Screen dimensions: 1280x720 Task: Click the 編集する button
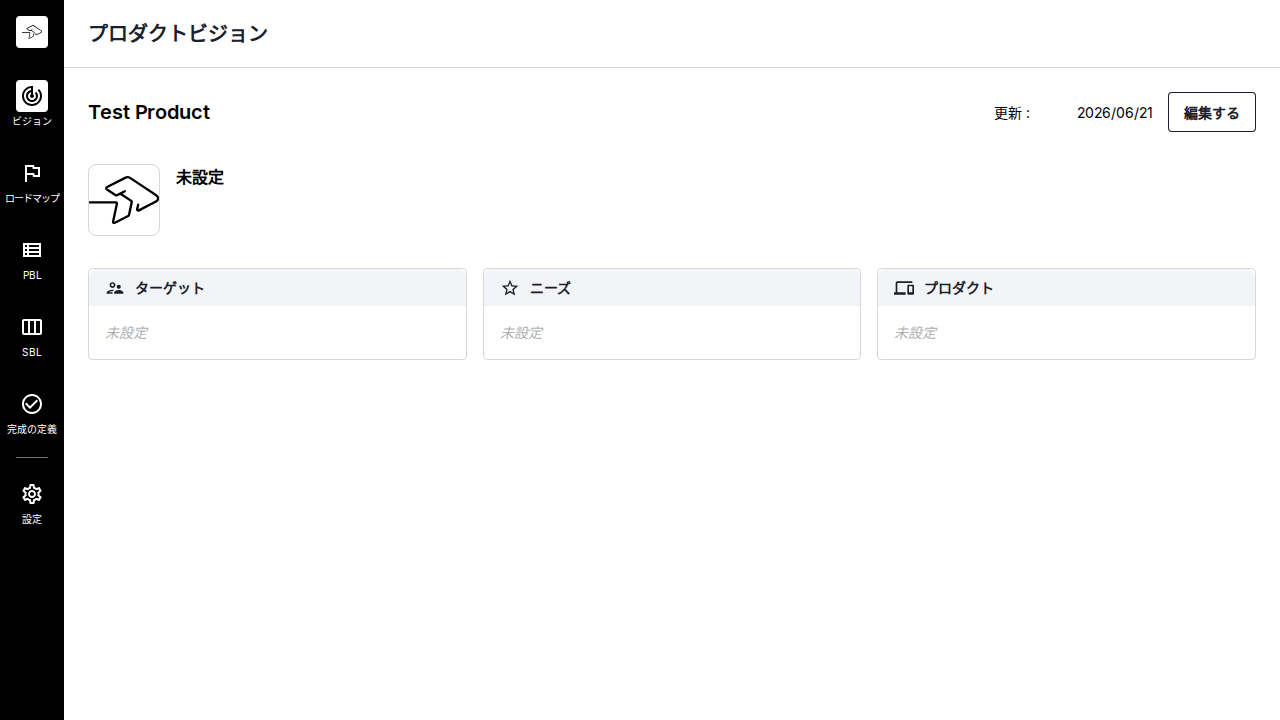point(1212,112)
